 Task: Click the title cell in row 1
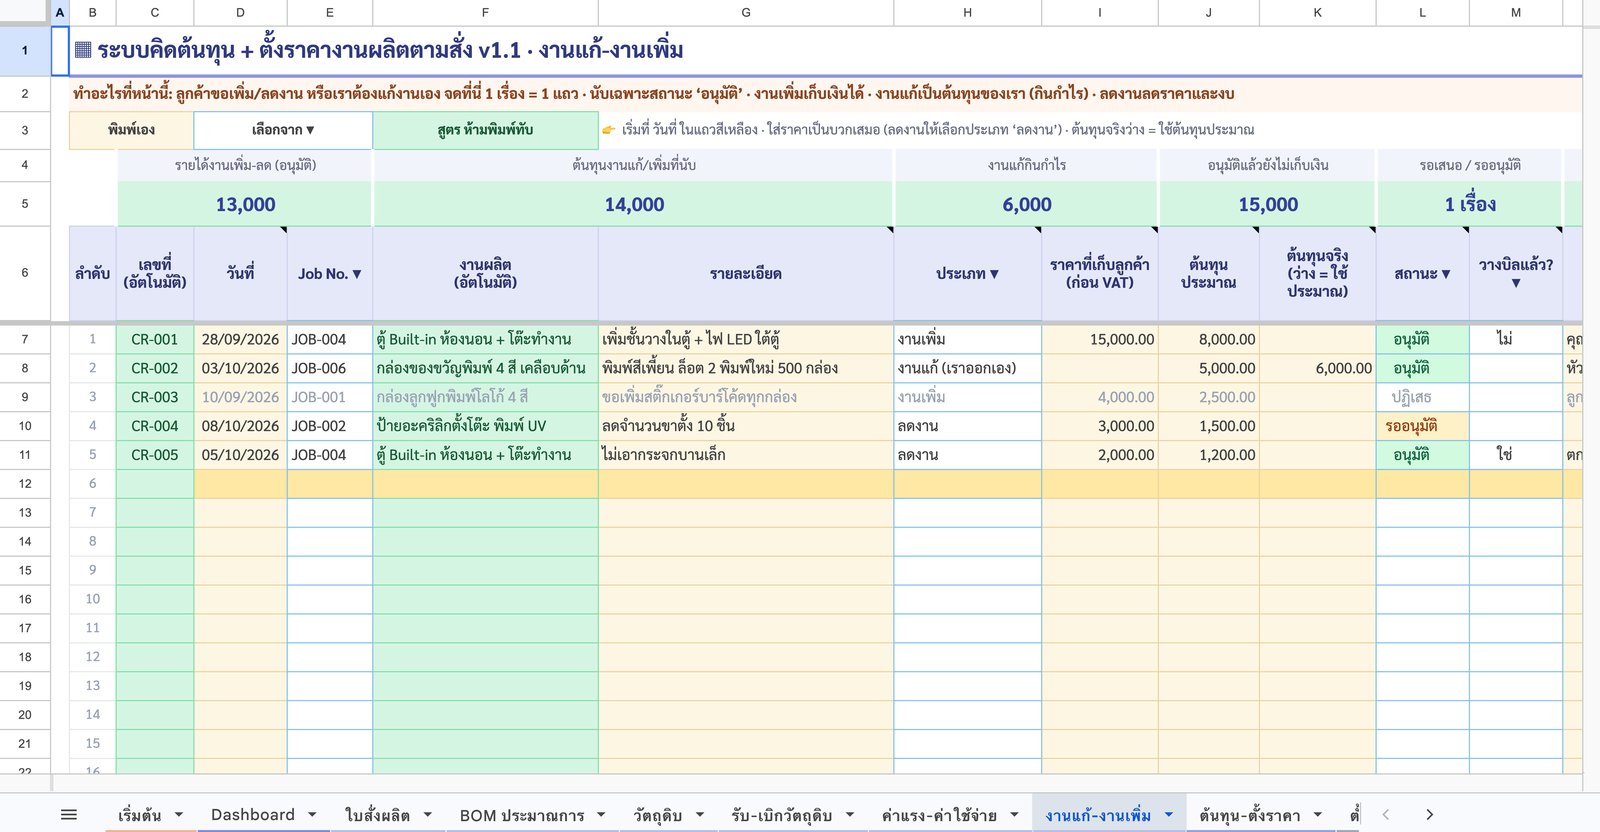(x=825, y=50)
